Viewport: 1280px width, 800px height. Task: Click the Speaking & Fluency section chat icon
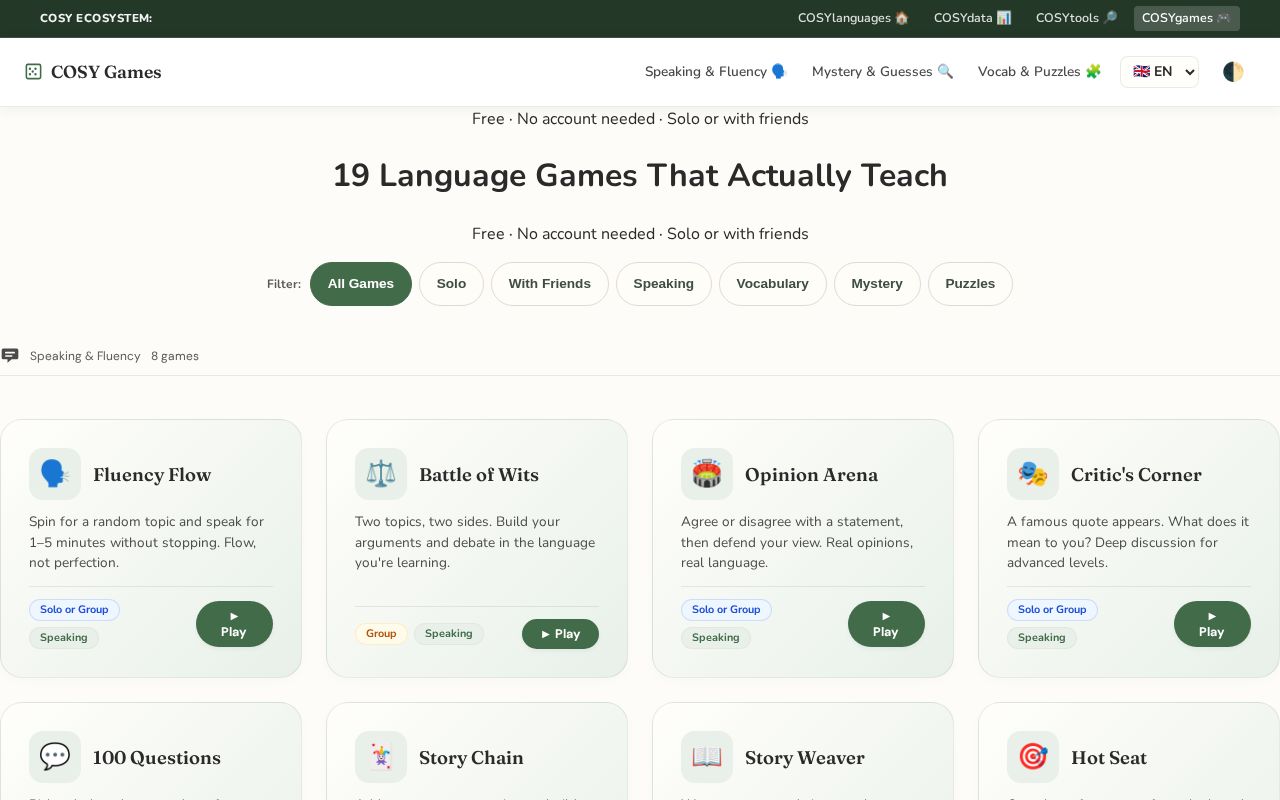coord(10,355)
